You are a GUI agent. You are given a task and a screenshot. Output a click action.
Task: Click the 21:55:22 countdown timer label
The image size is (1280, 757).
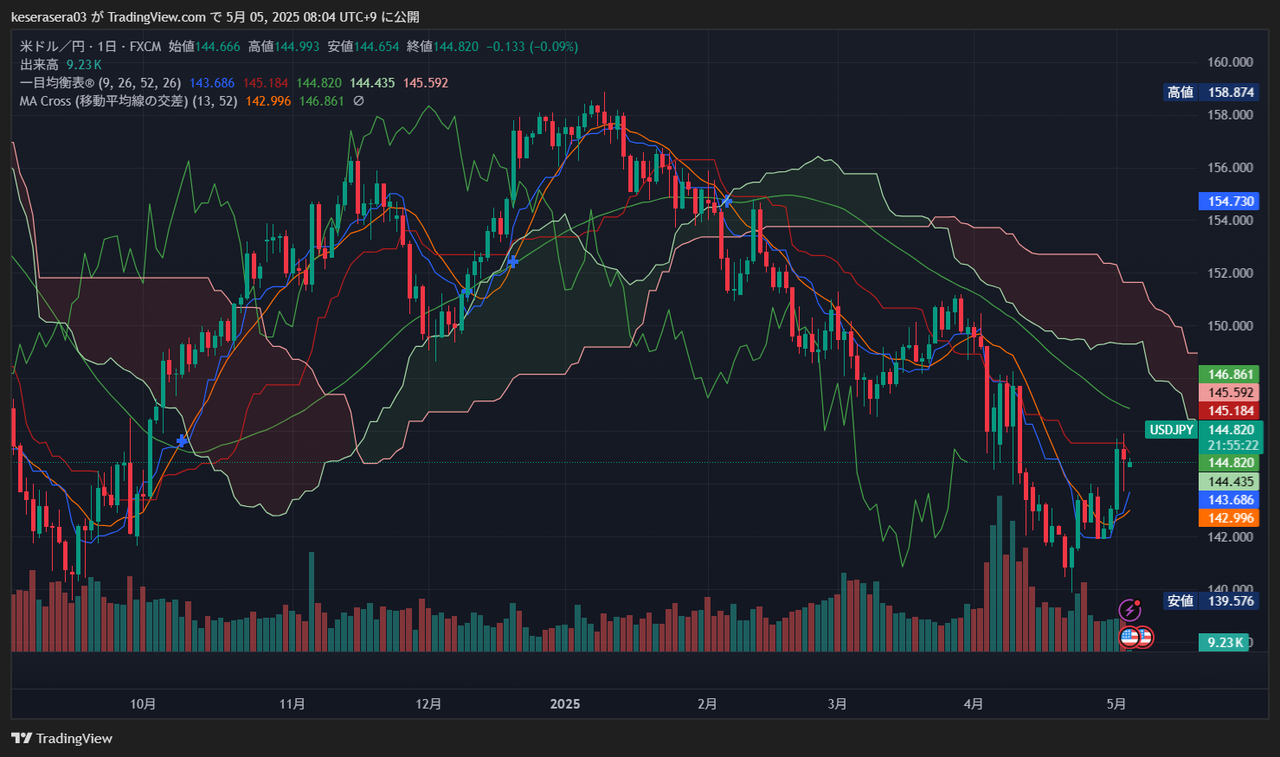(1233, 445)
